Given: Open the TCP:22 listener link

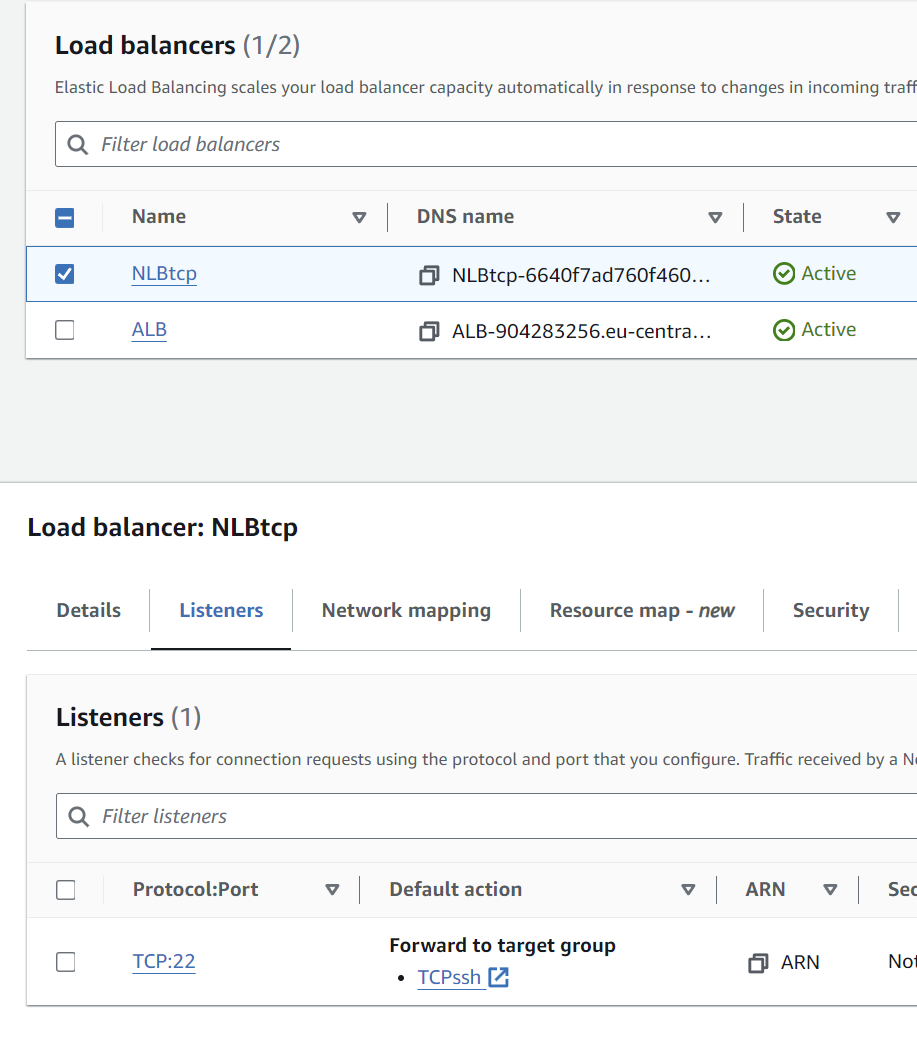Looking at the screenshot, I should click(x=164, y=962).
